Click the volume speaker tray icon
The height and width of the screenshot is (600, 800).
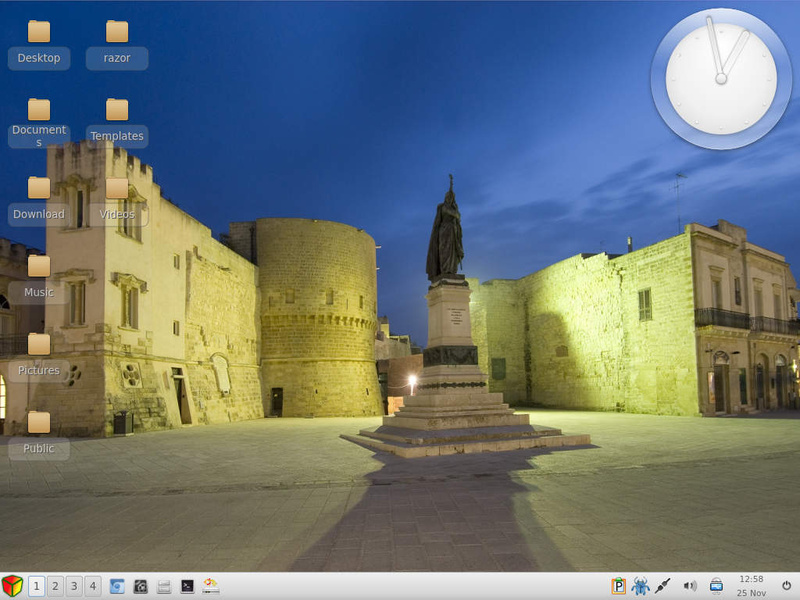690,586
